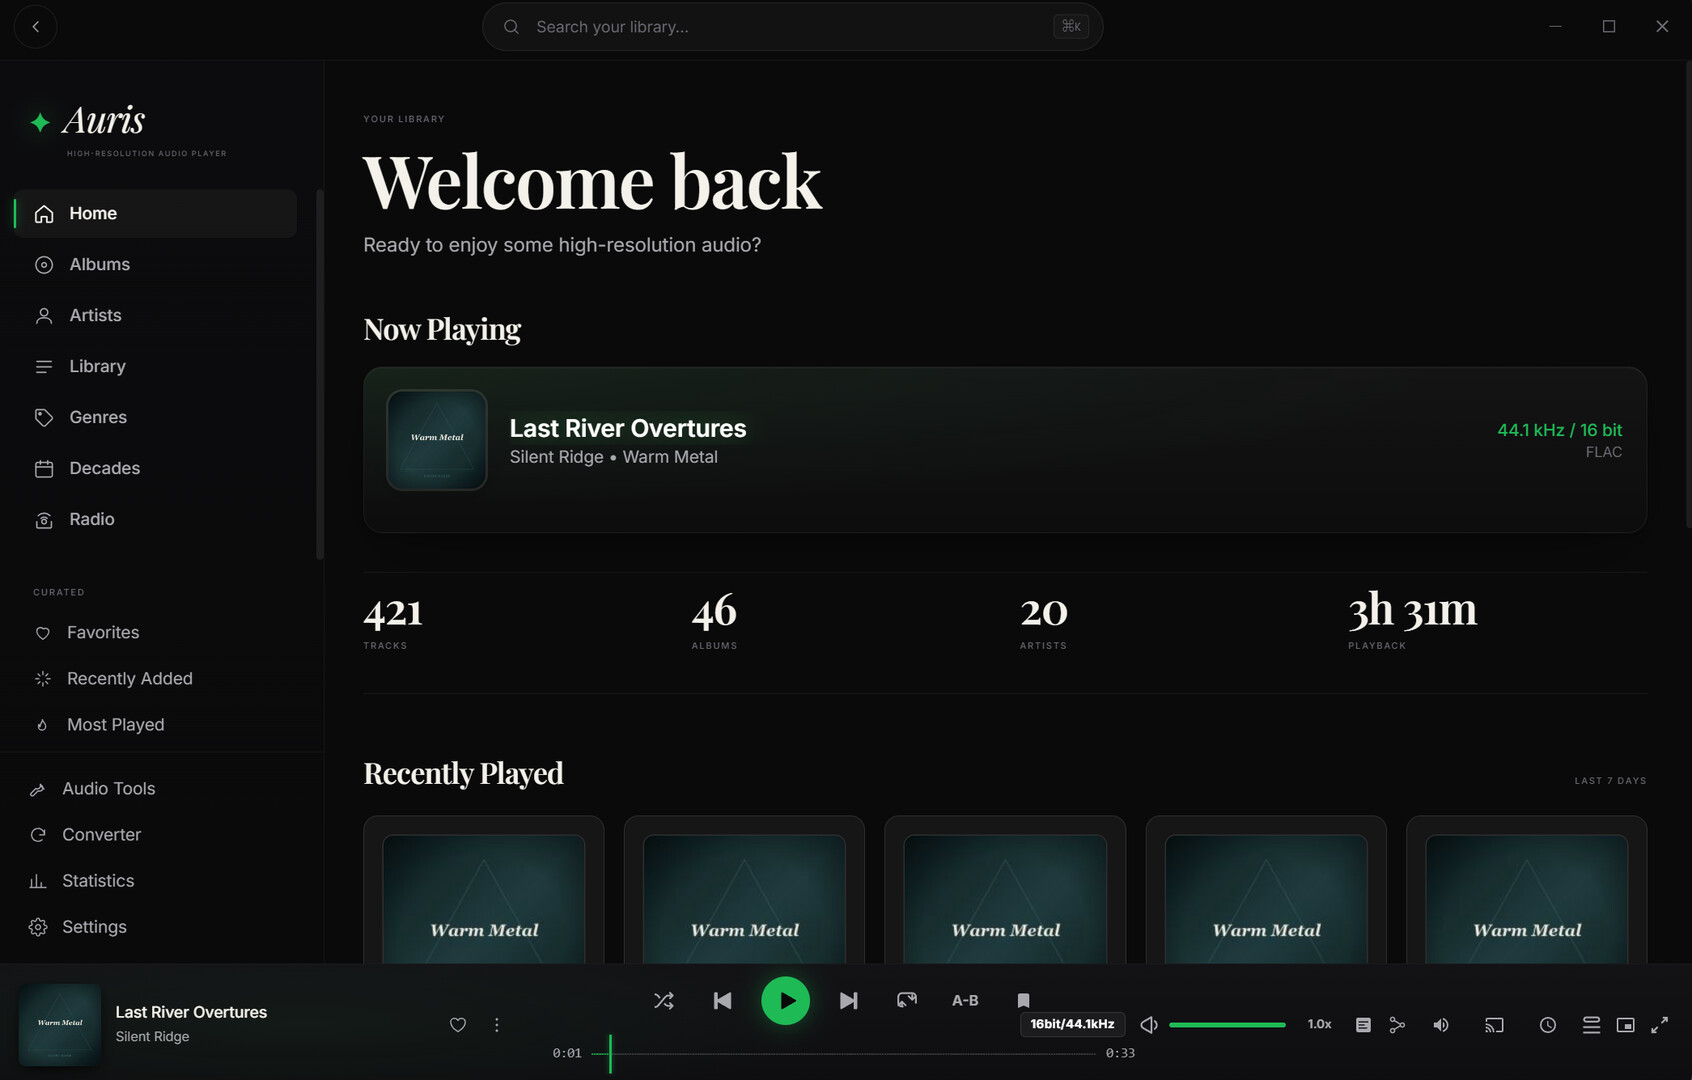
Task: Go back using the arrow button at top left
Action: coord(36,27)
